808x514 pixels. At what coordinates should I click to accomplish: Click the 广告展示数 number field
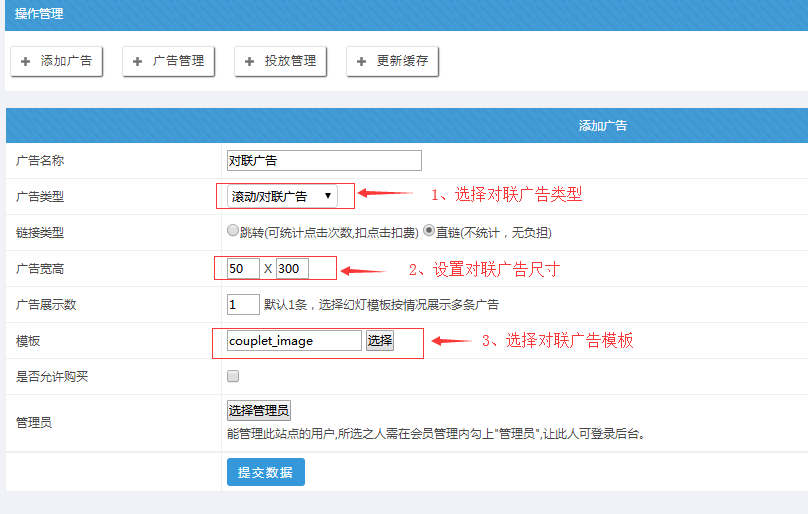click(x=243, y=304)
